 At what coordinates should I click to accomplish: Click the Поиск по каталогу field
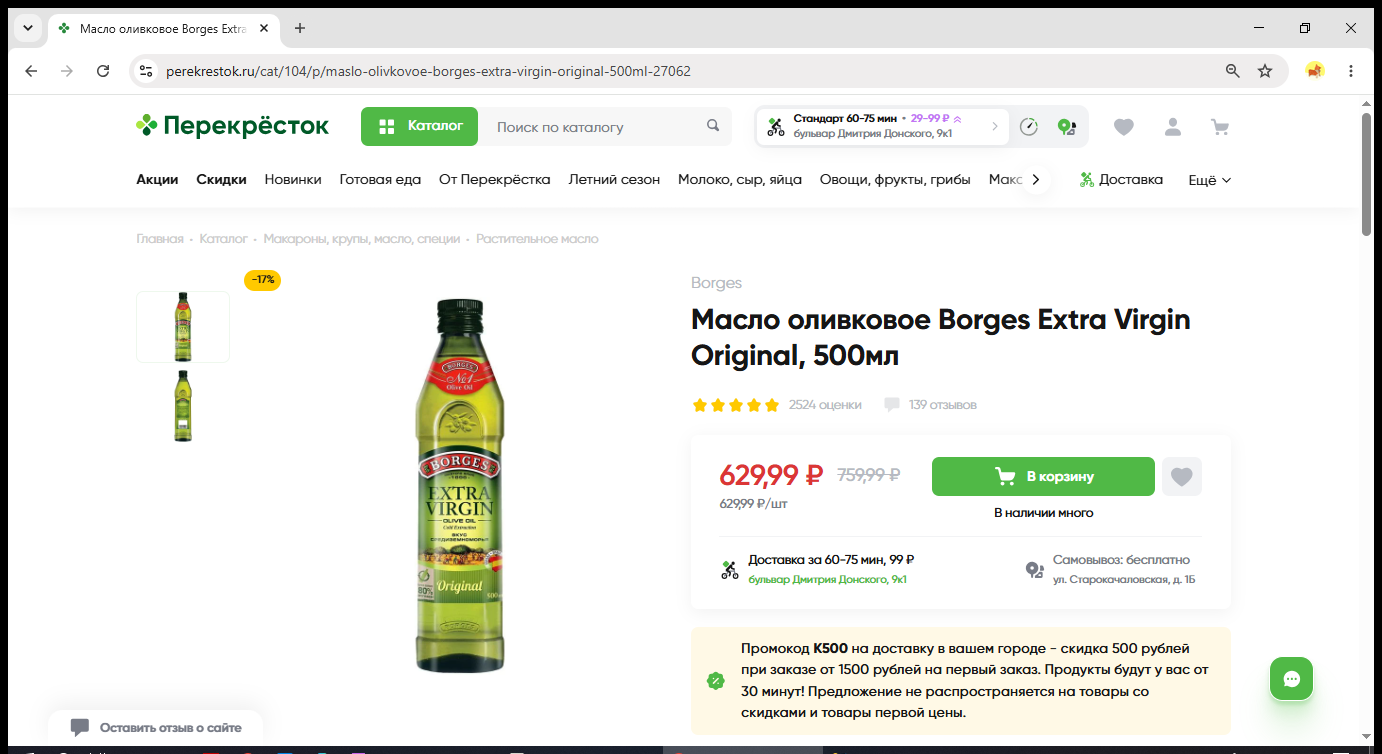(590, 126)
